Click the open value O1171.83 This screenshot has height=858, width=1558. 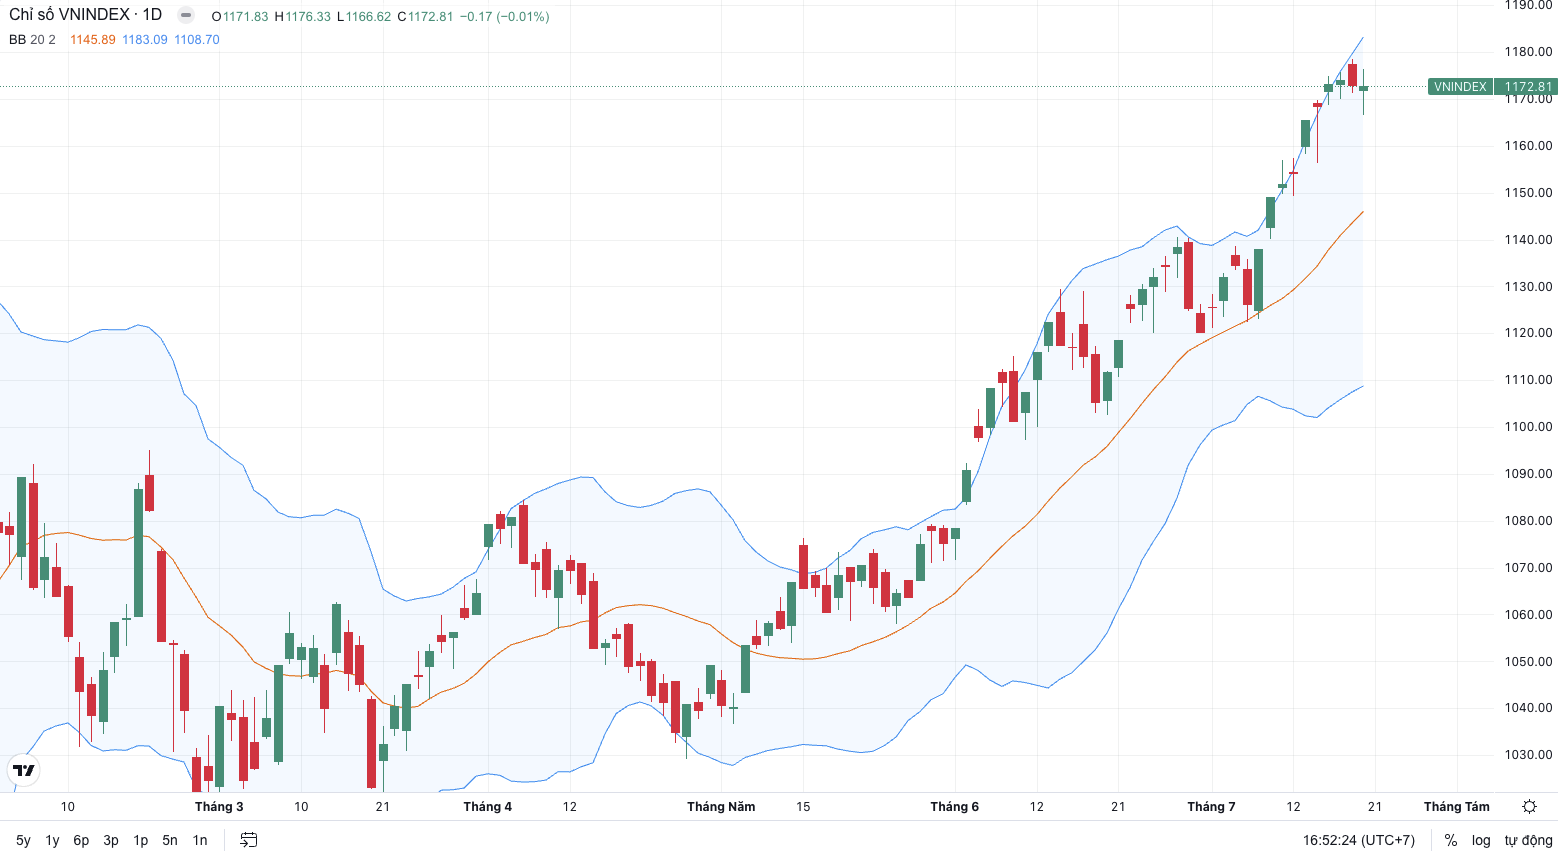pos(240,17)
